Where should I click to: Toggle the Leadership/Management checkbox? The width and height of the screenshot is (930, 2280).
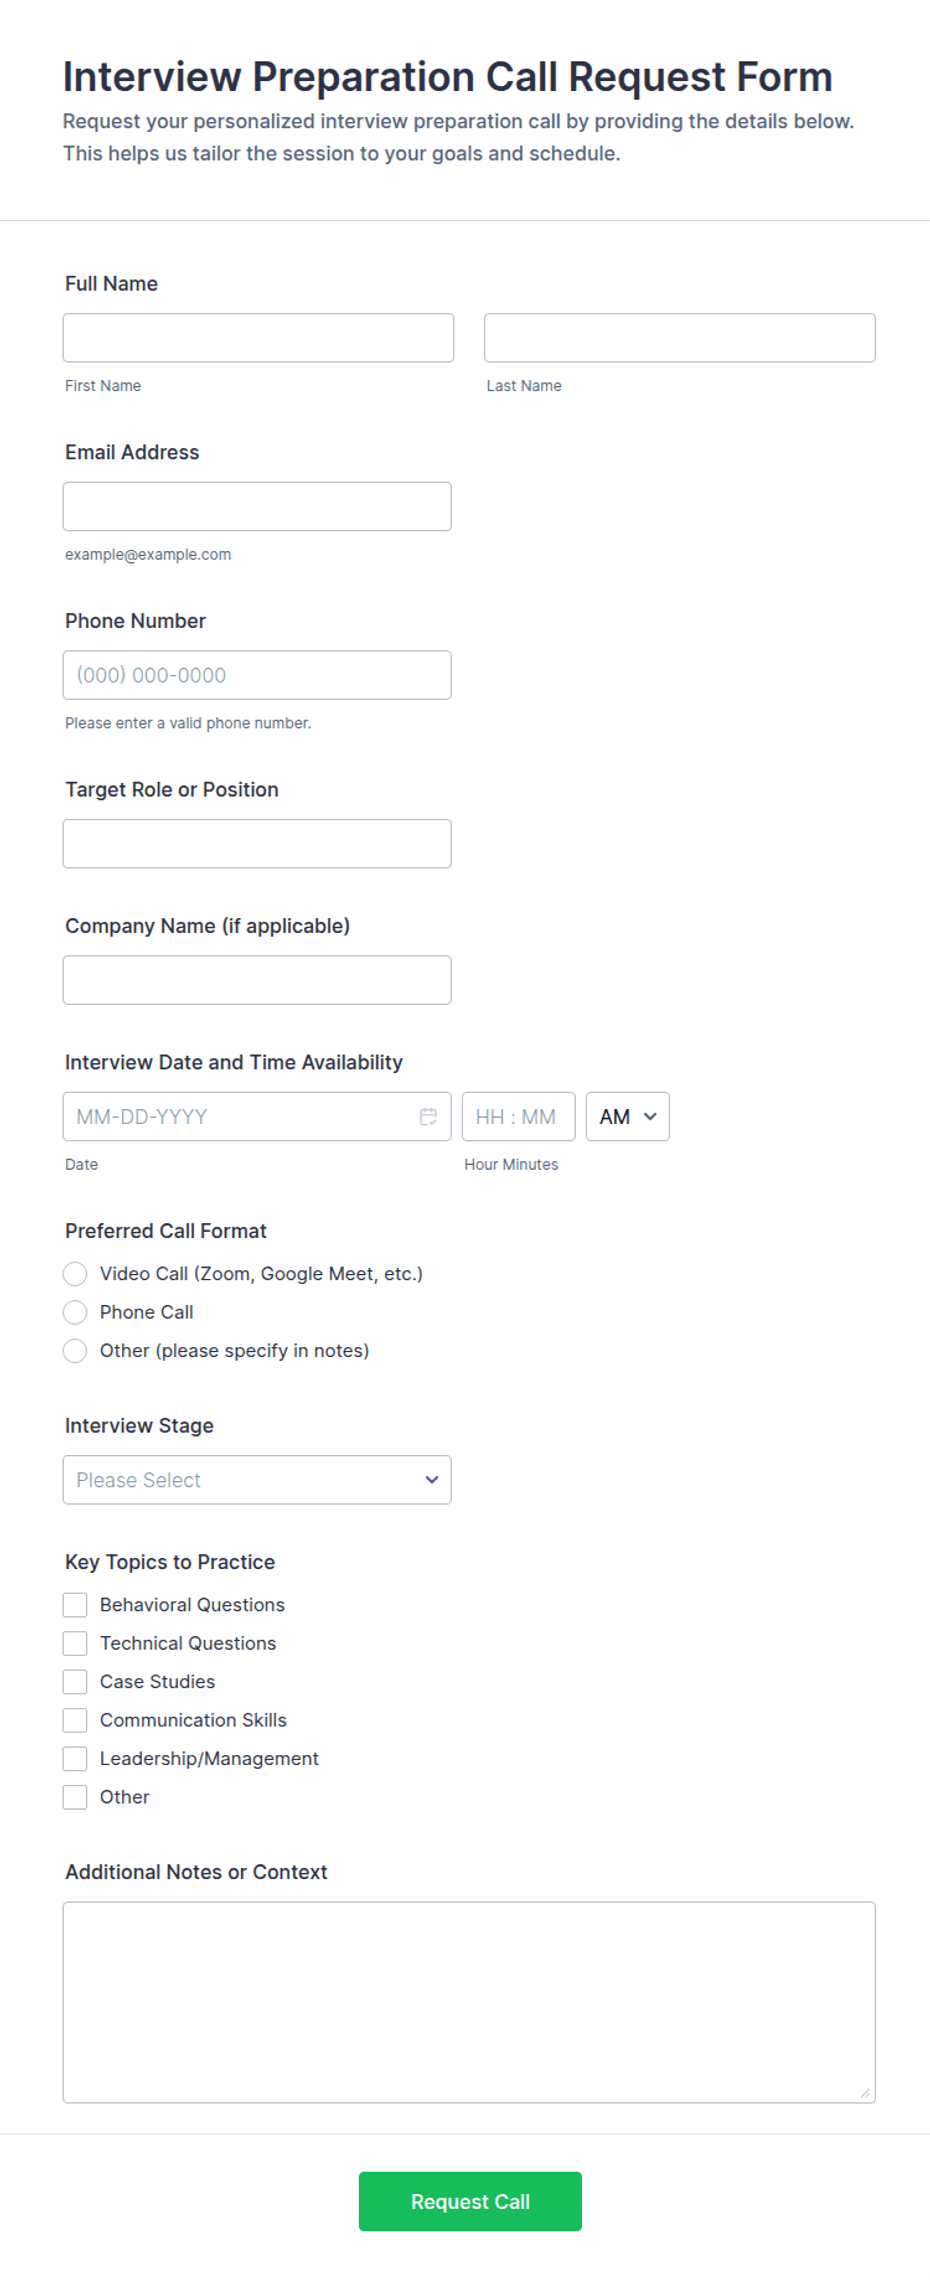[75, 1758]
